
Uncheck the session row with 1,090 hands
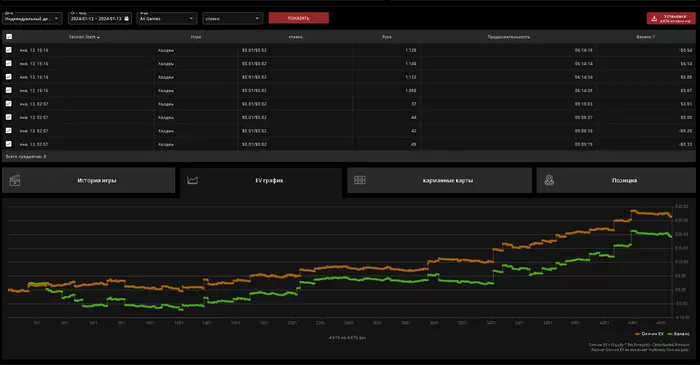8,90
